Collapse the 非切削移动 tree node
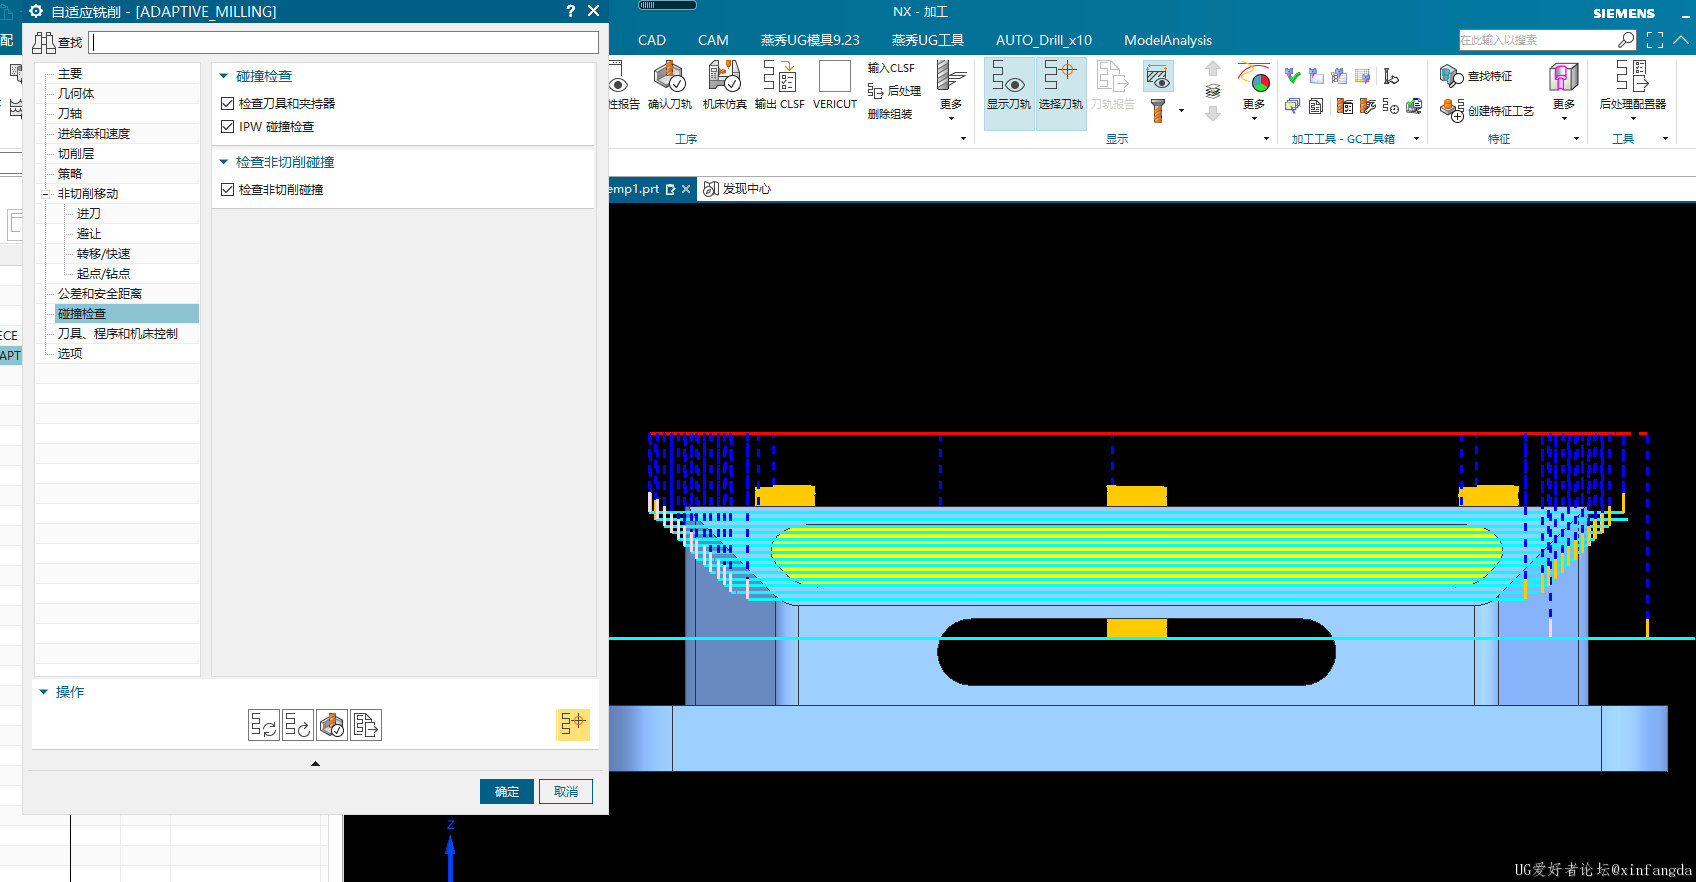 [46, 194]
